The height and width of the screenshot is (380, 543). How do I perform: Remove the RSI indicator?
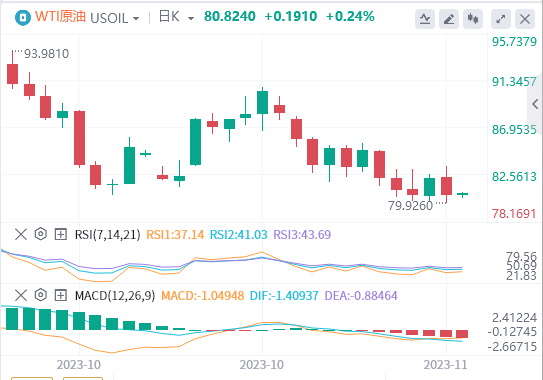click(x=21, y=235)
